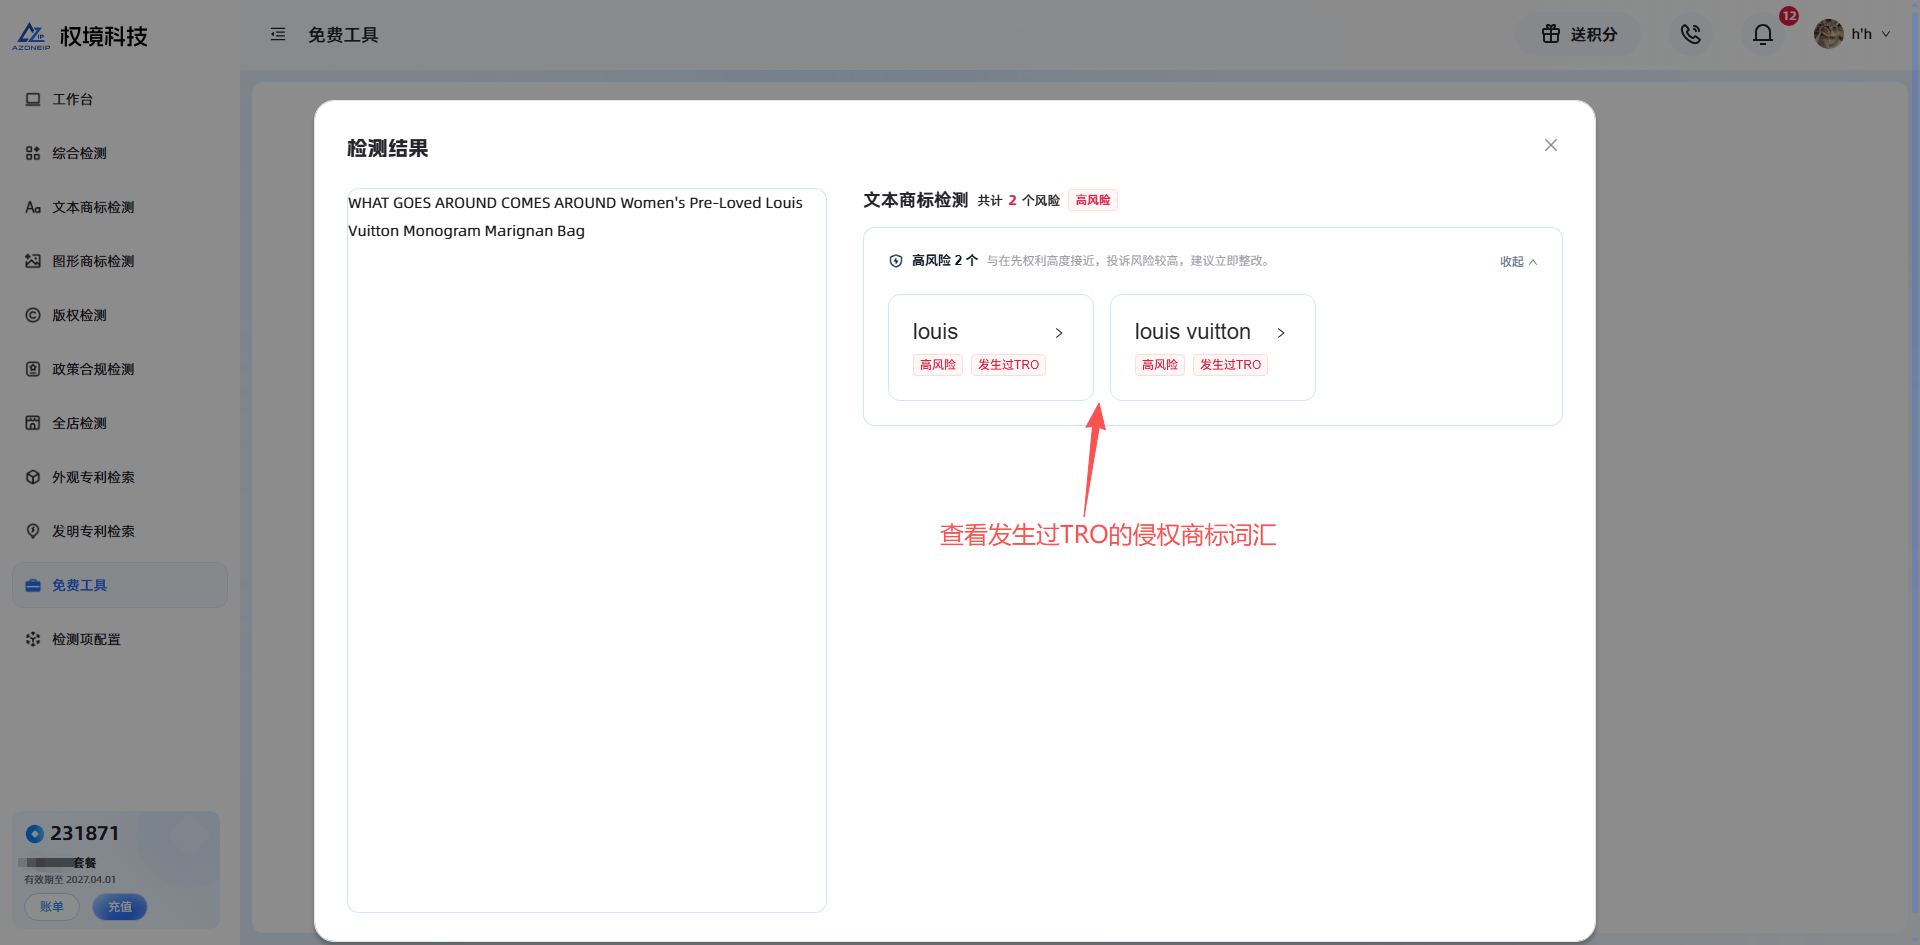This screenshot has height=945, width=1920.
Task: Click the 综合检测 grid icon
Action: [33, 153]
